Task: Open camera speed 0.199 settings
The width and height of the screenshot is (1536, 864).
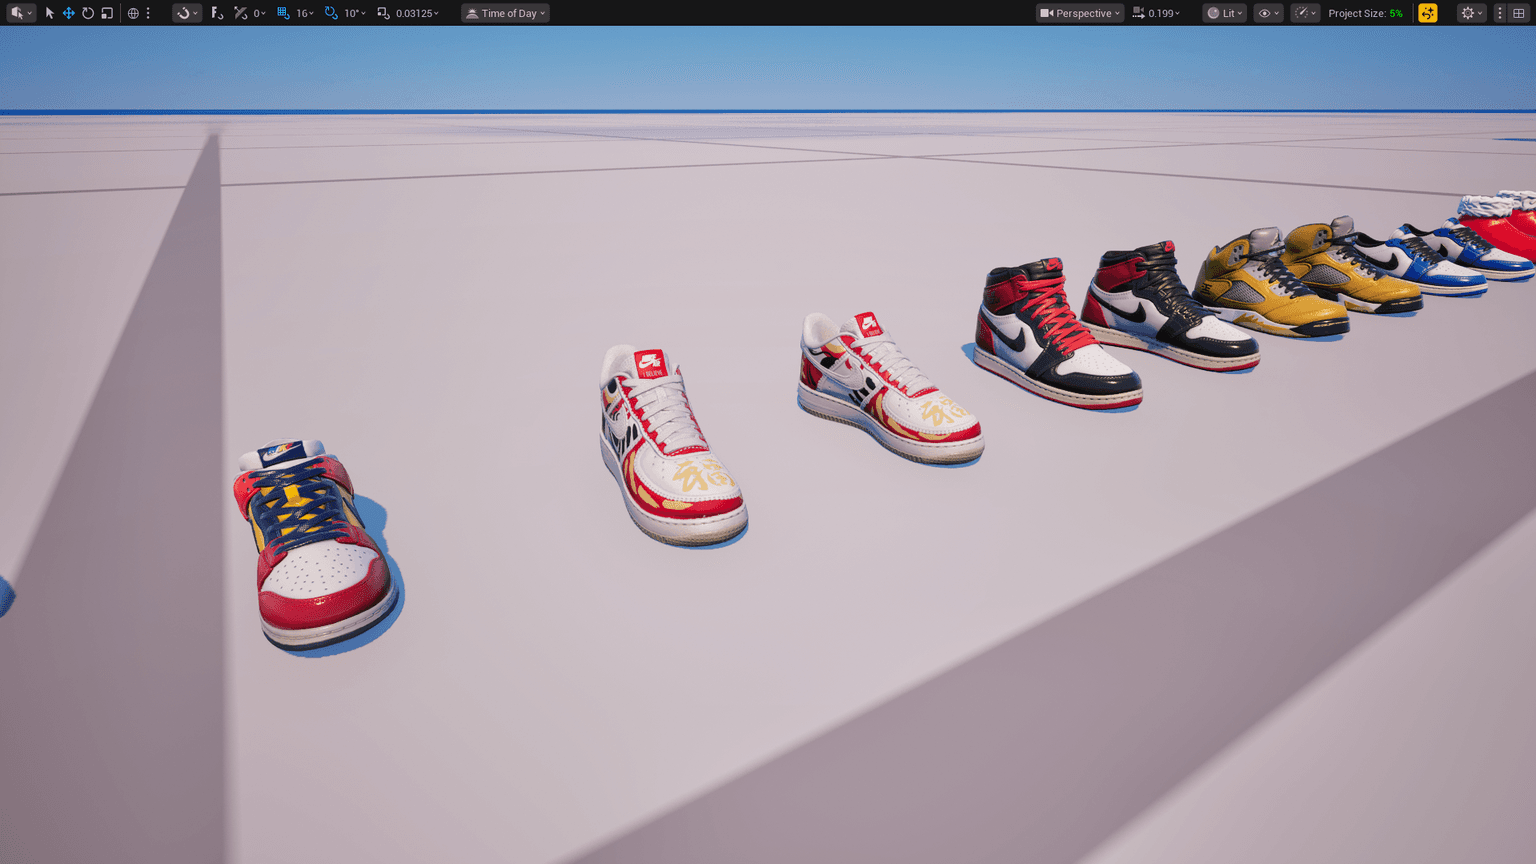Action: (x=1156, y=13)
